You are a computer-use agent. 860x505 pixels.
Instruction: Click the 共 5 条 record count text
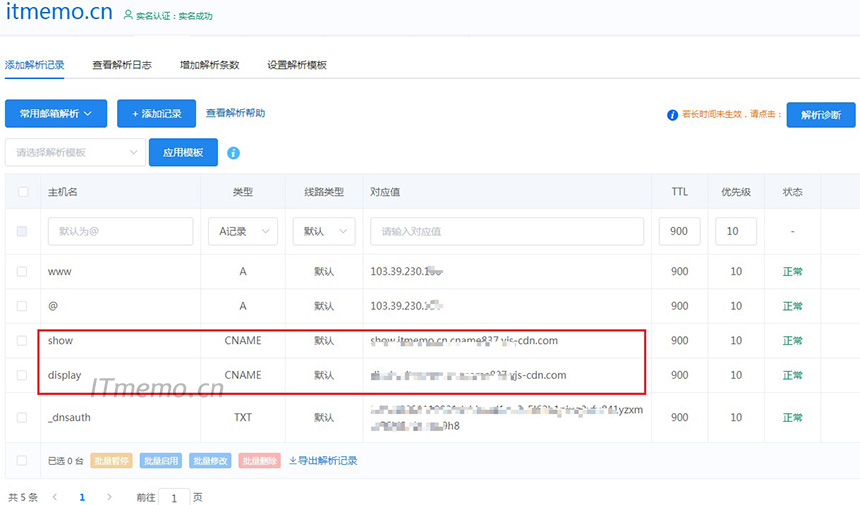(x=23, y=497)
